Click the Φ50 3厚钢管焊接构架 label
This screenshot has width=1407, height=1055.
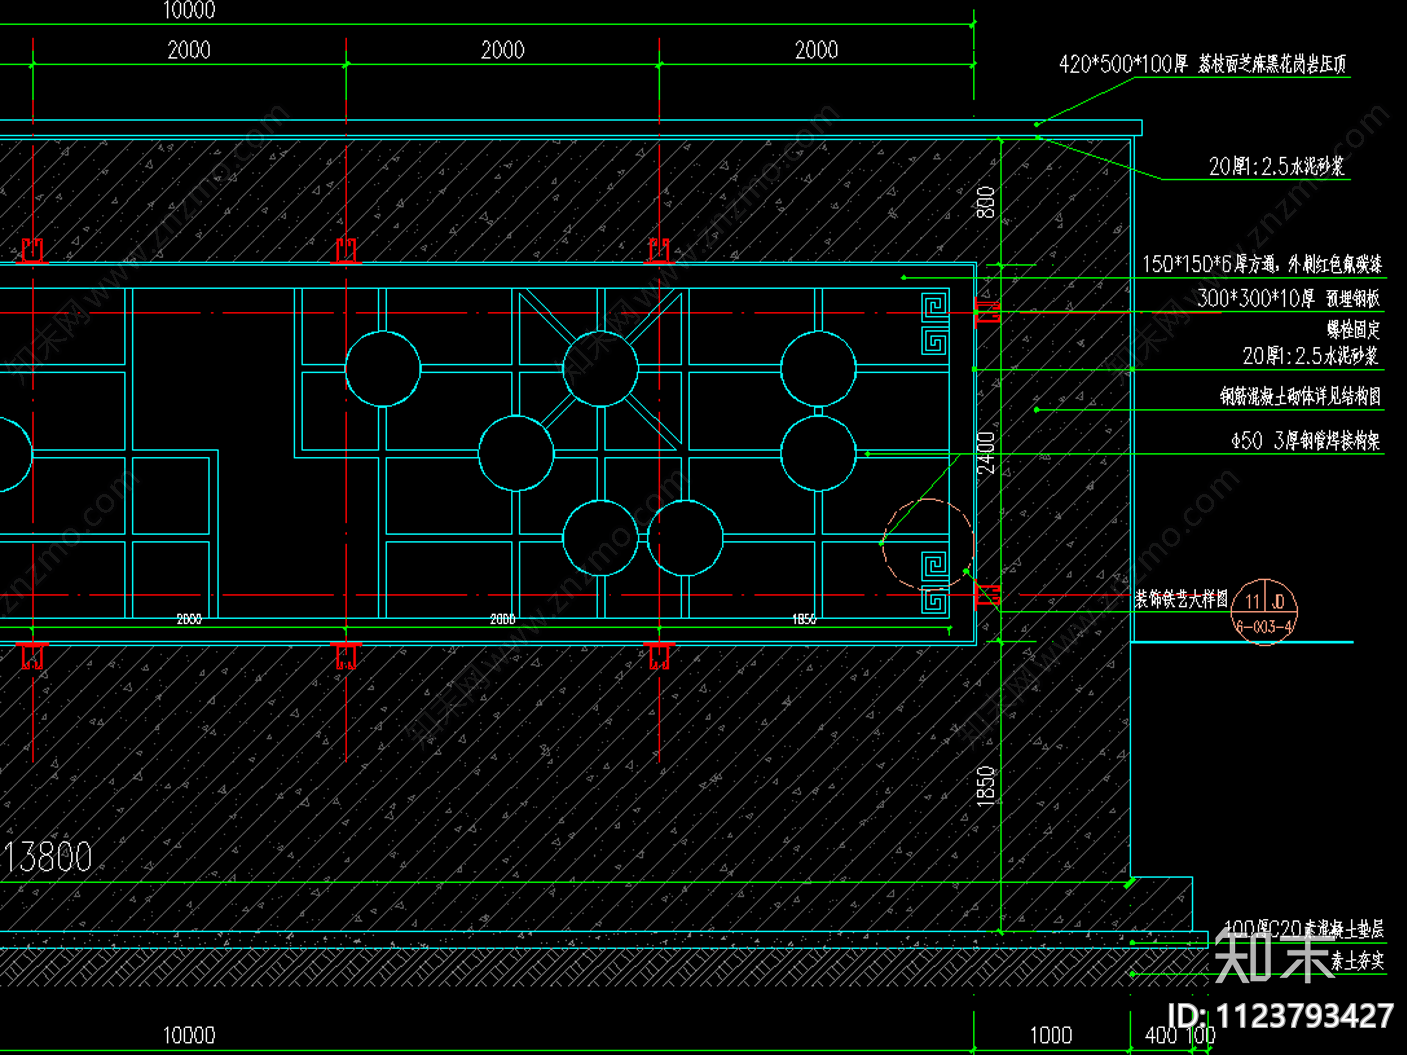(1305, 441)
